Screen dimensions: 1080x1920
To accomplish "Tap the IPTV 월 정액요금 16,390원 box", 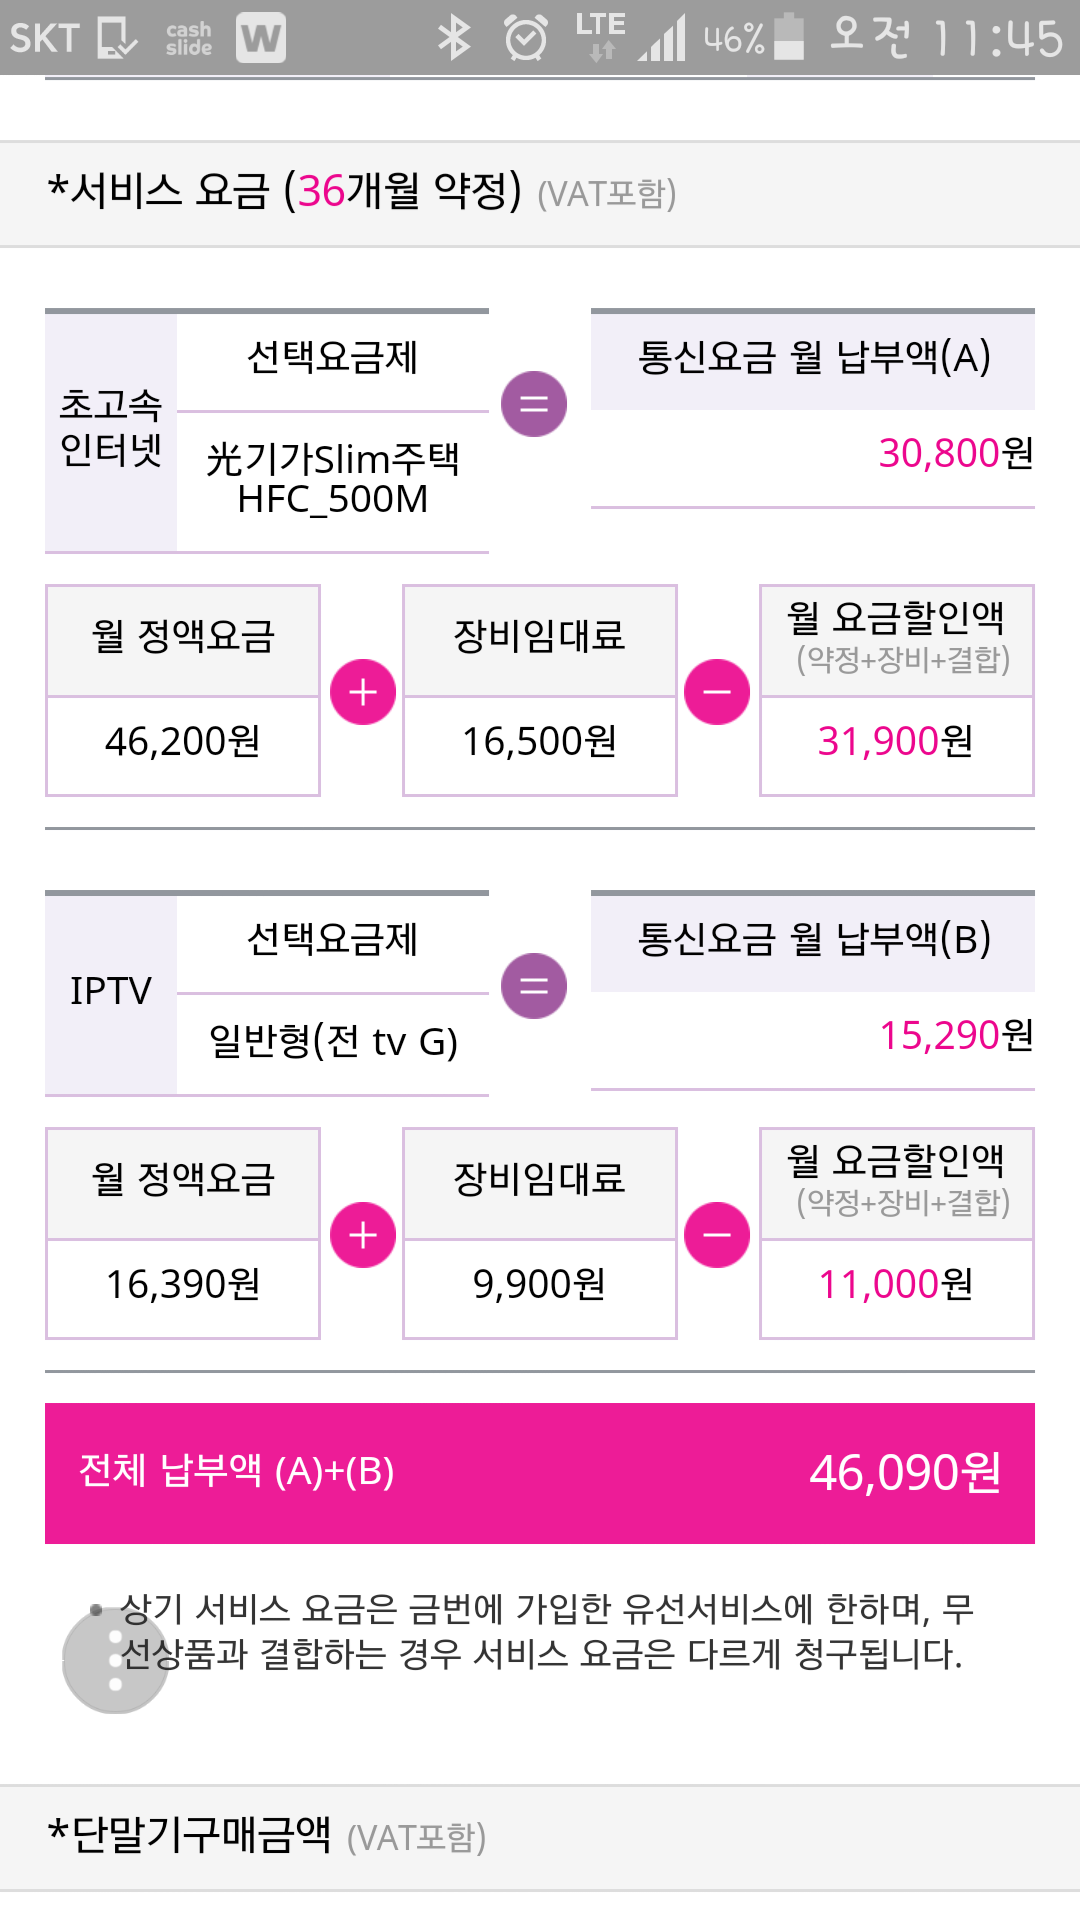I will [183, 1285].
